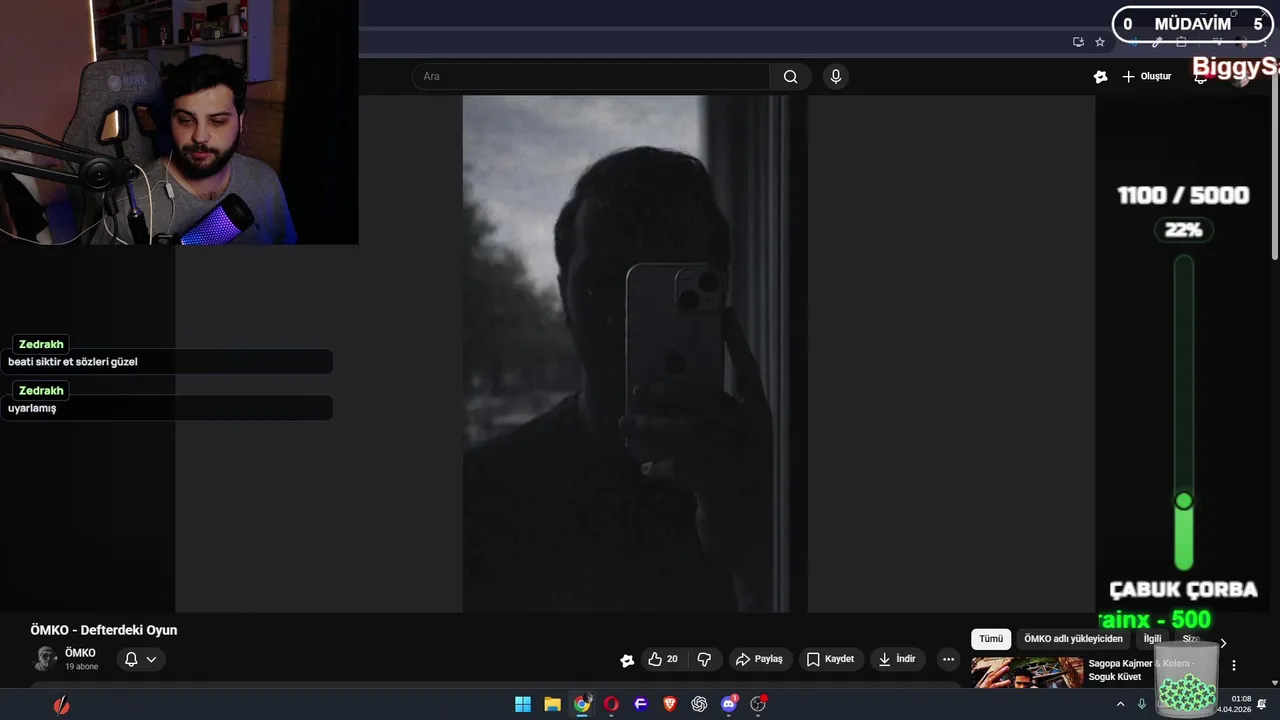Select the Tümü filter chip

(x=991, y=639)
